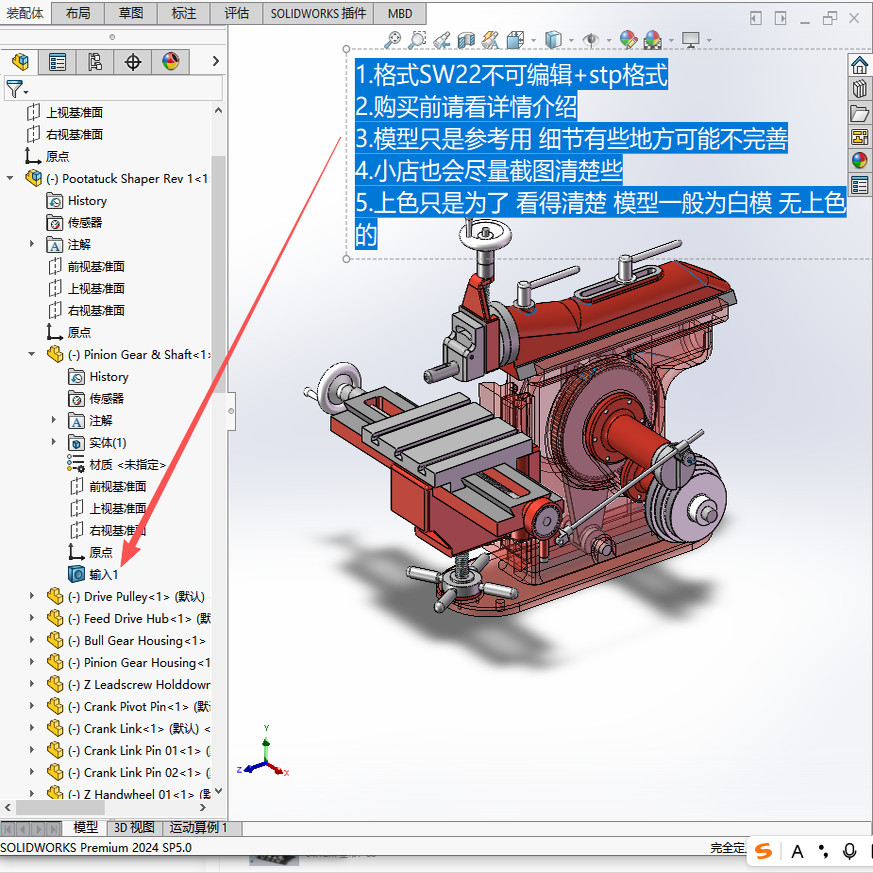Select the 模型 bottom tab
This screenshot has height=873, width=873.
85,827
